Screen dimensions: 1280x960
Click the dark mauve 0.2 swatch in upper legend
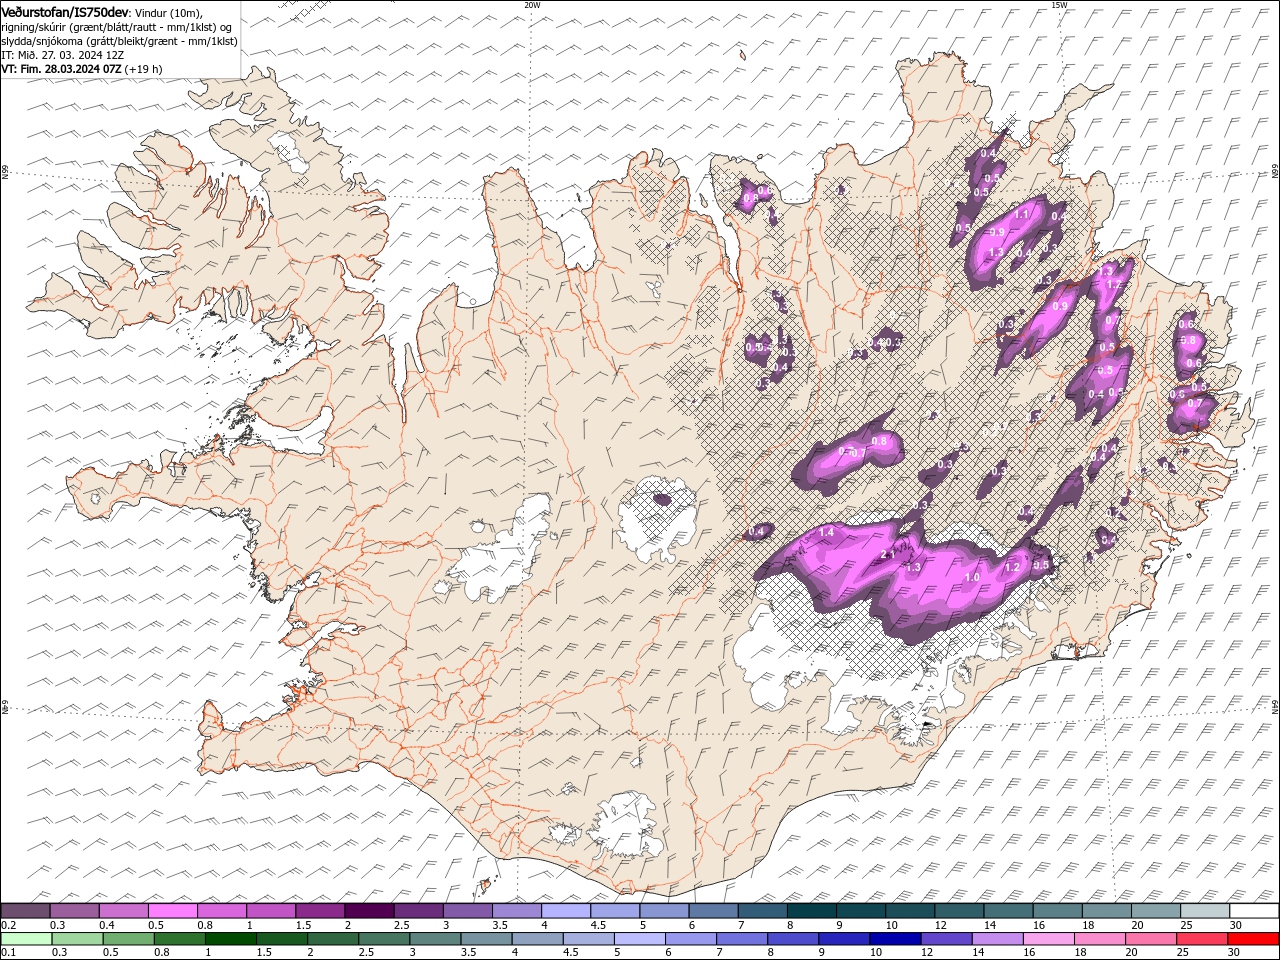coord(25,911)
